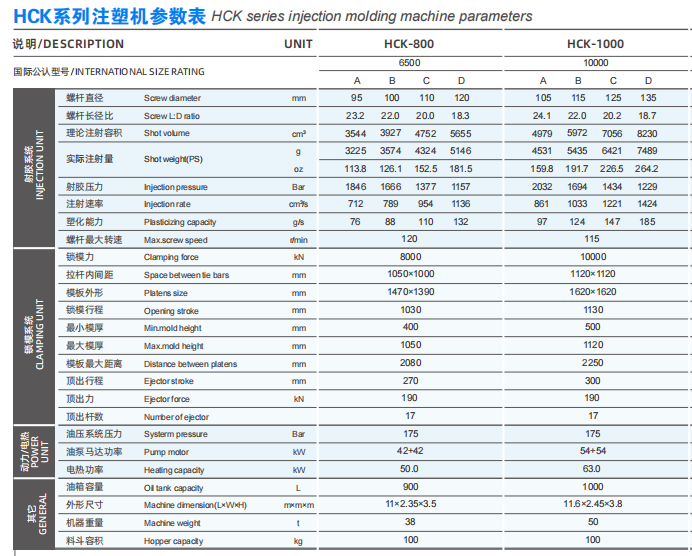Click the Injection rate label

tap(167, 204)
